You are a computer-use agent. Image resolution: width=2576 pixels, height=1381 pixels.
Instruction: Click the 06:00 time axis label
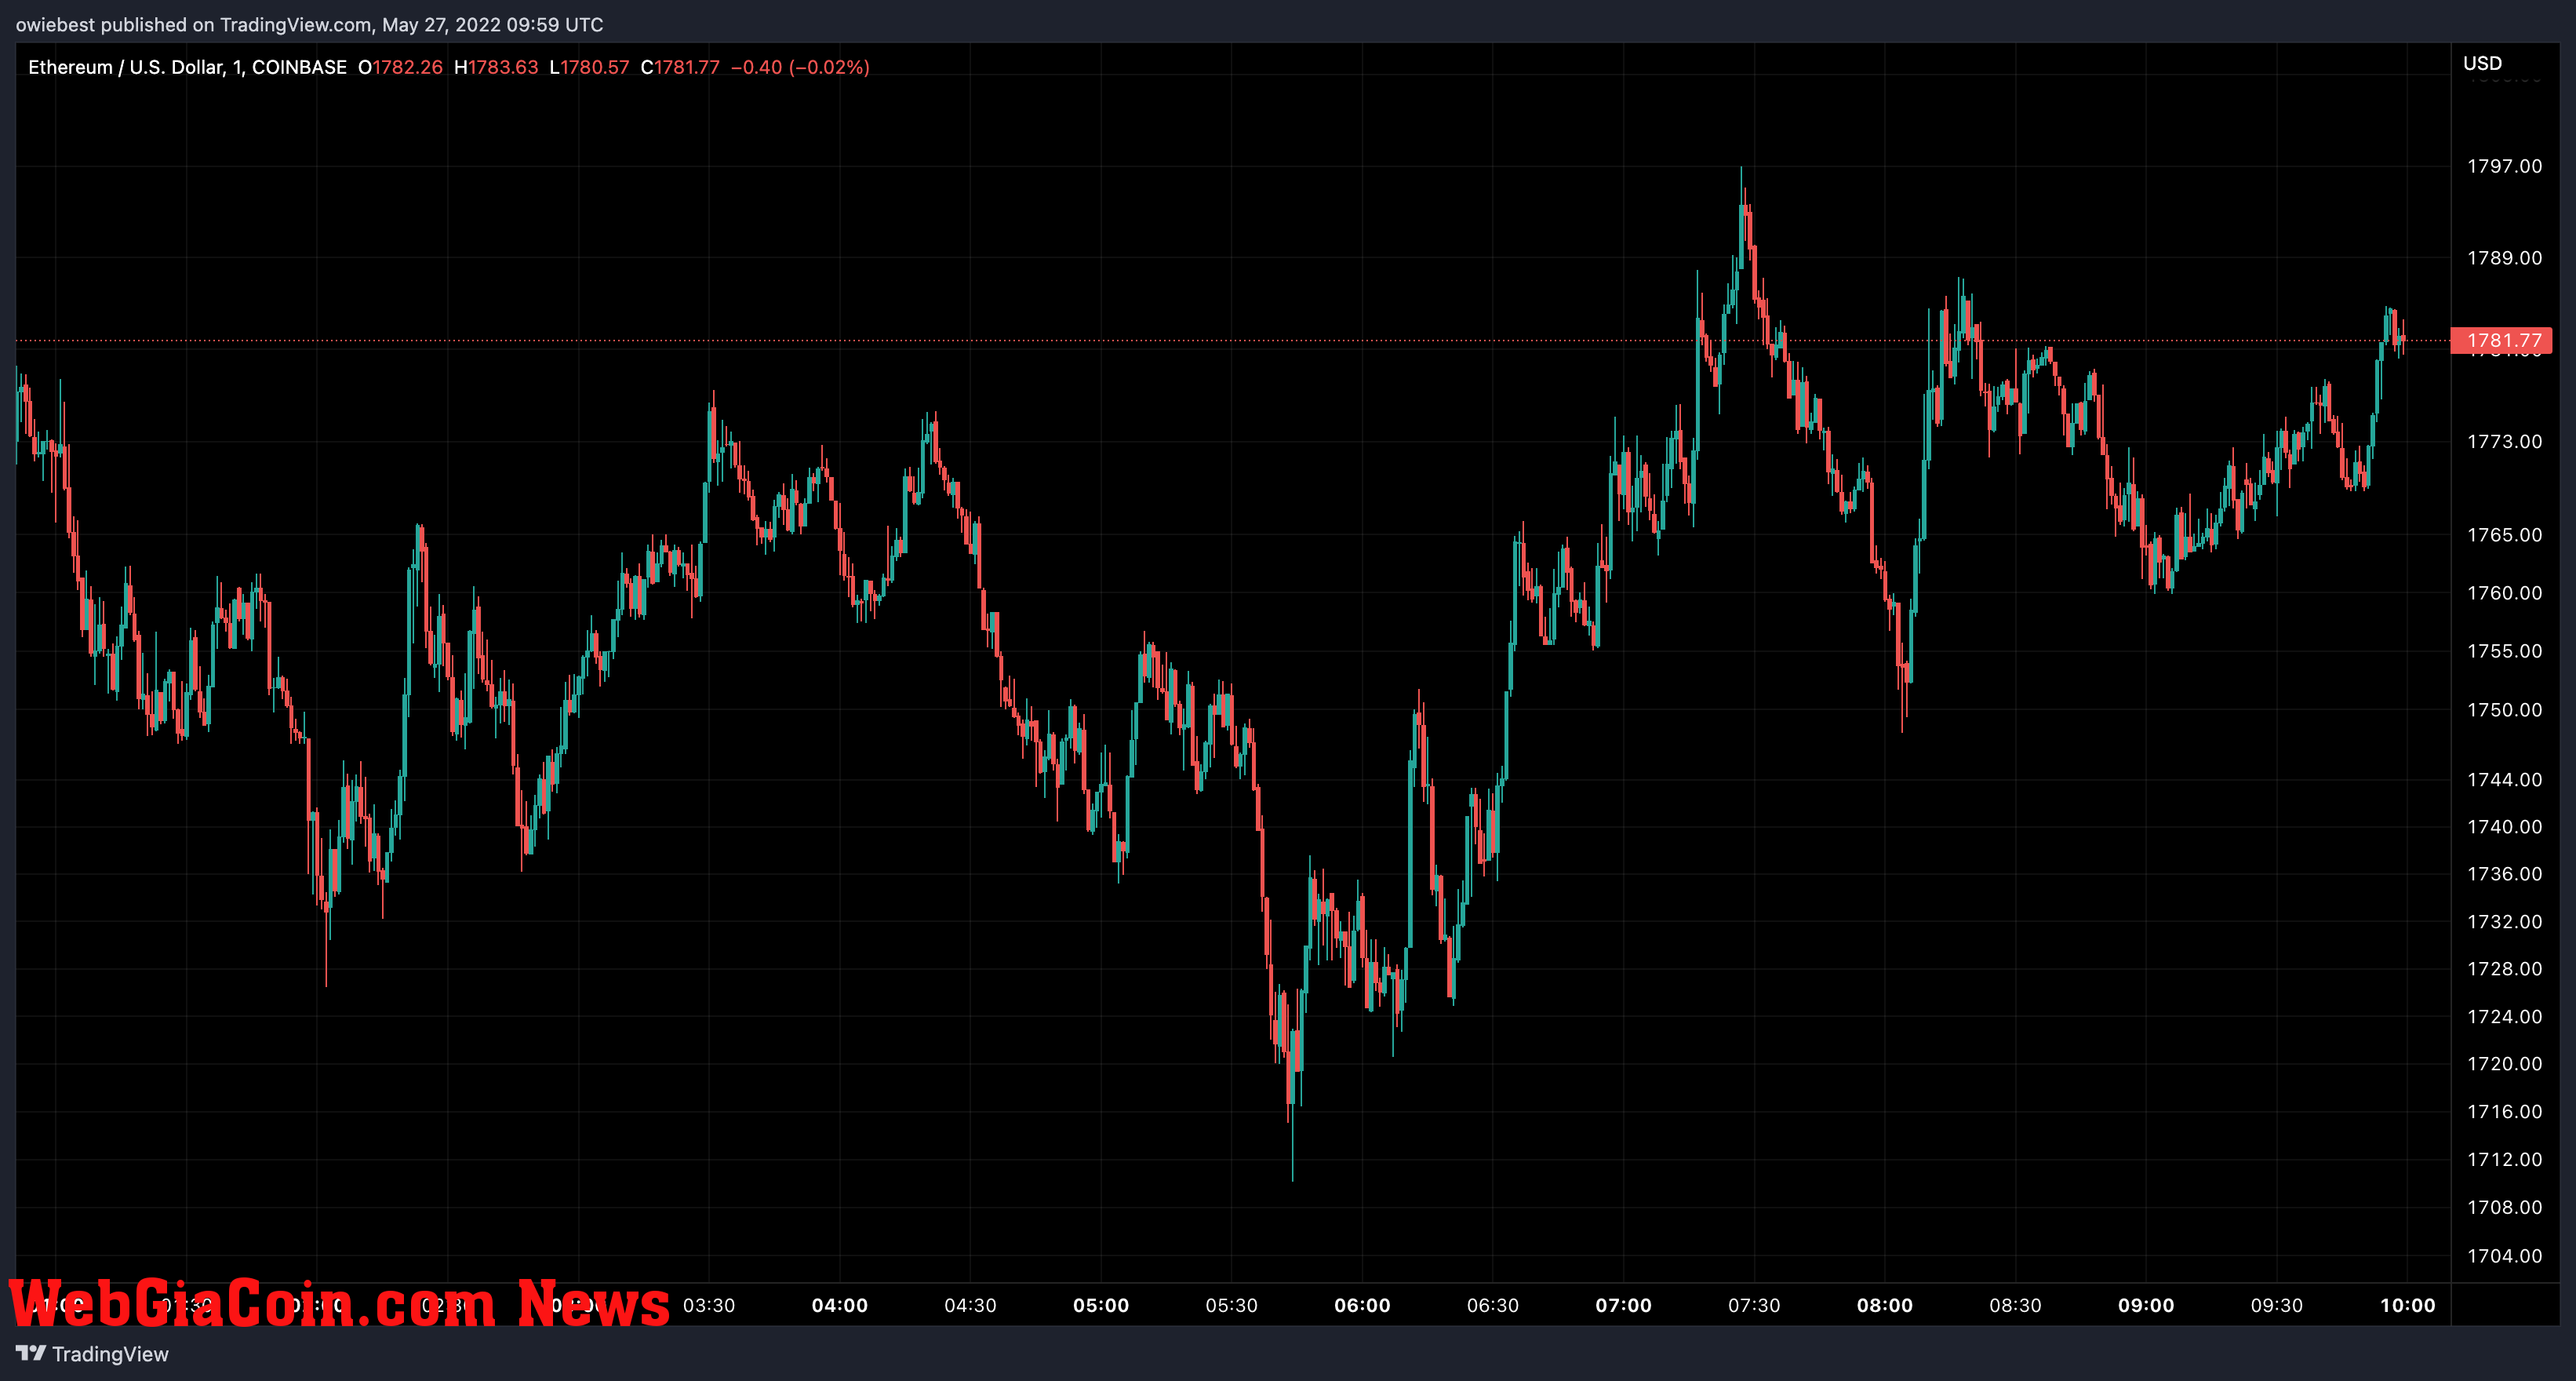pos(1362,1305)
